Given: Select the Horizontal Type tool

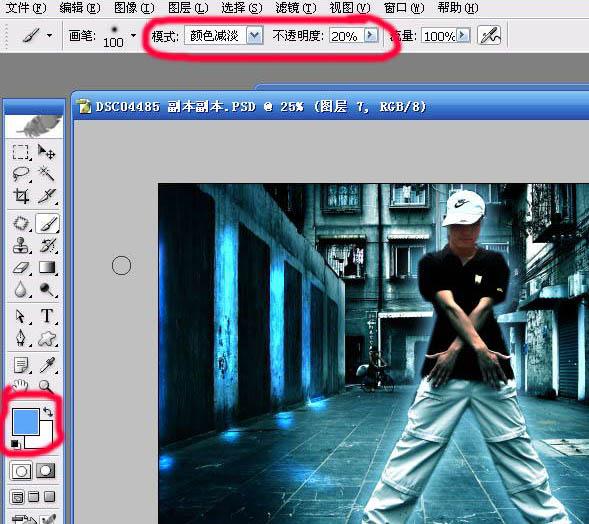Looking at the screenshot, I should coord(47,316).
